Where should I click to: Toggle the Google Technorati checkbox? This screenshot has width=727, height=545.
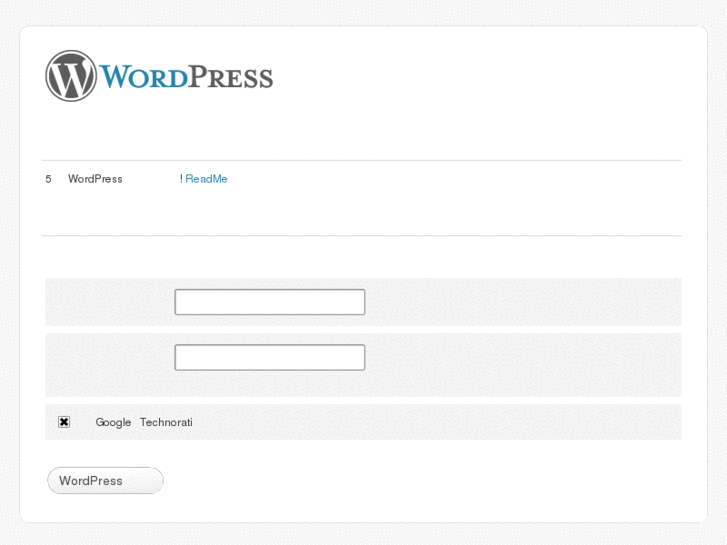coord(64,422)
